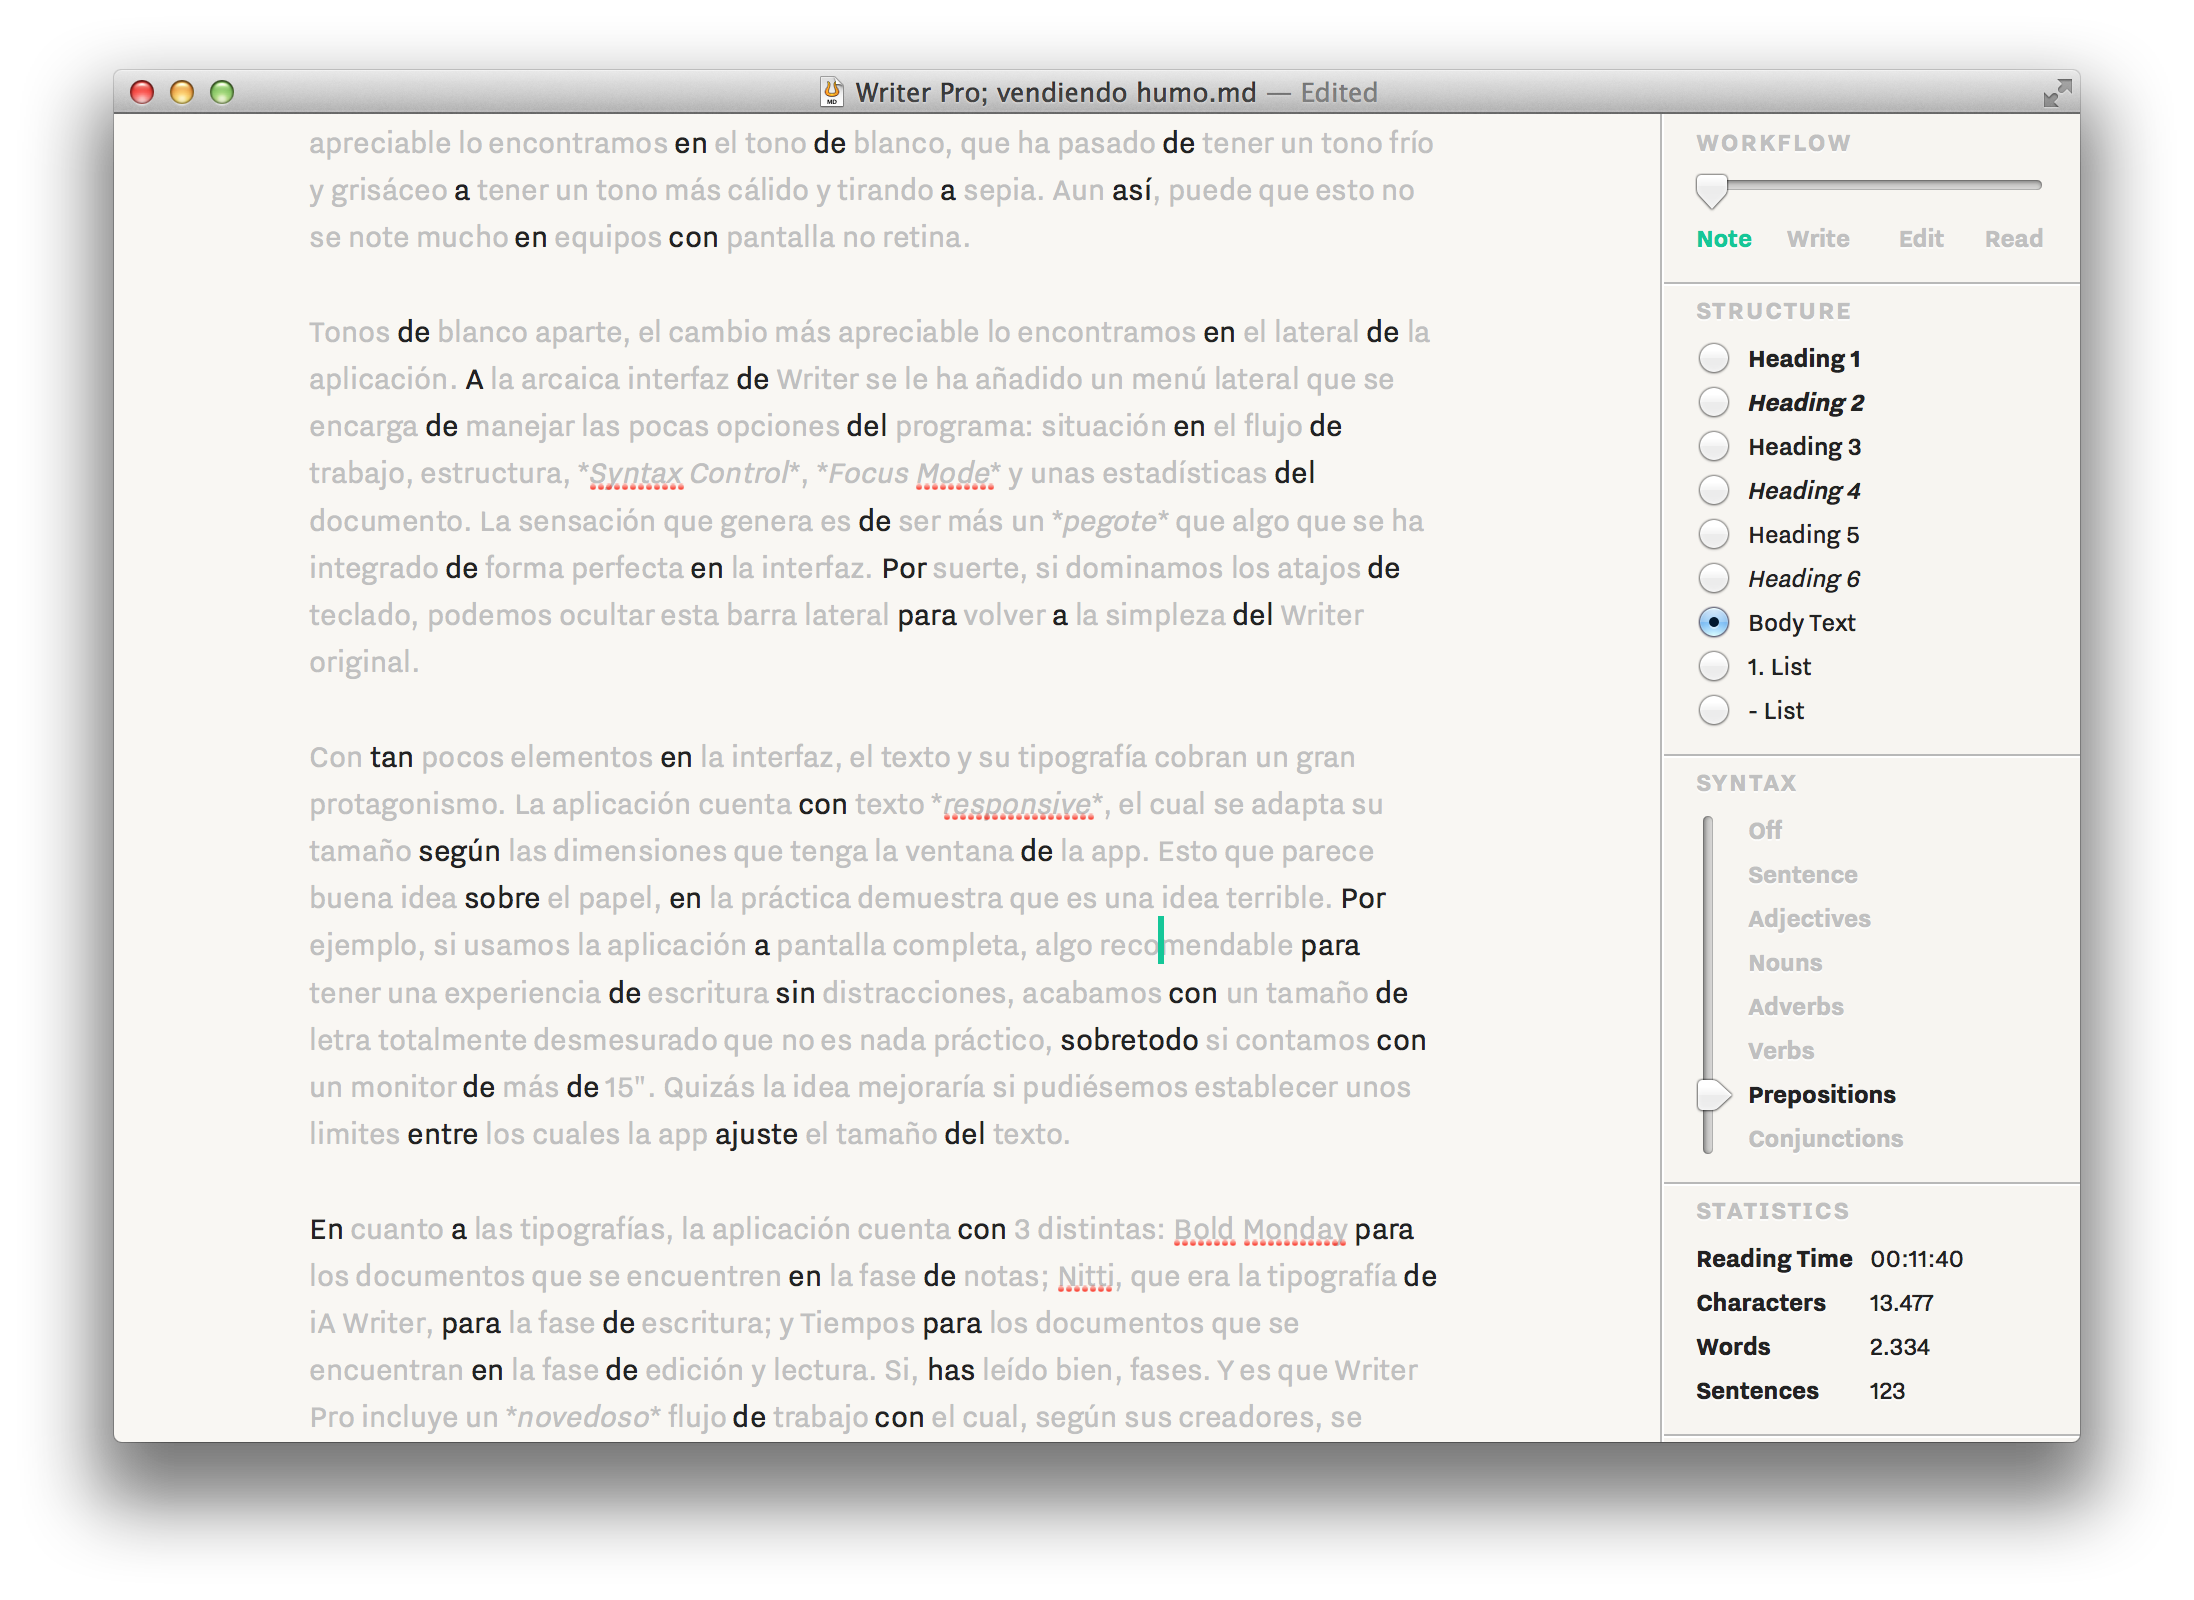
Task: Click the fullscreen arrows icon in title bar
Action: (2056, 93)
